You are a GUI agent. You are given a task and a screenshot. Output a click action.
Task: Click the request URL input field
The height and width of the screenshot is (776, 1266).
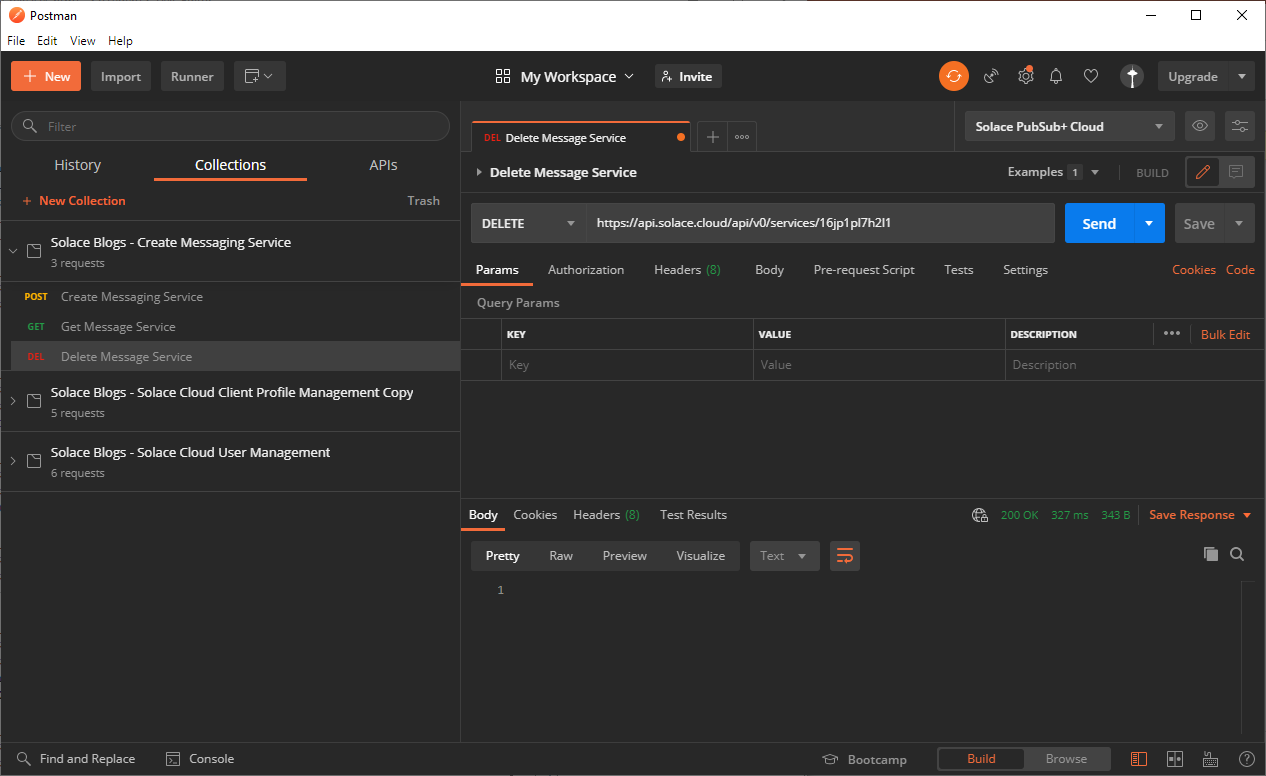click(x=820, y=223)
